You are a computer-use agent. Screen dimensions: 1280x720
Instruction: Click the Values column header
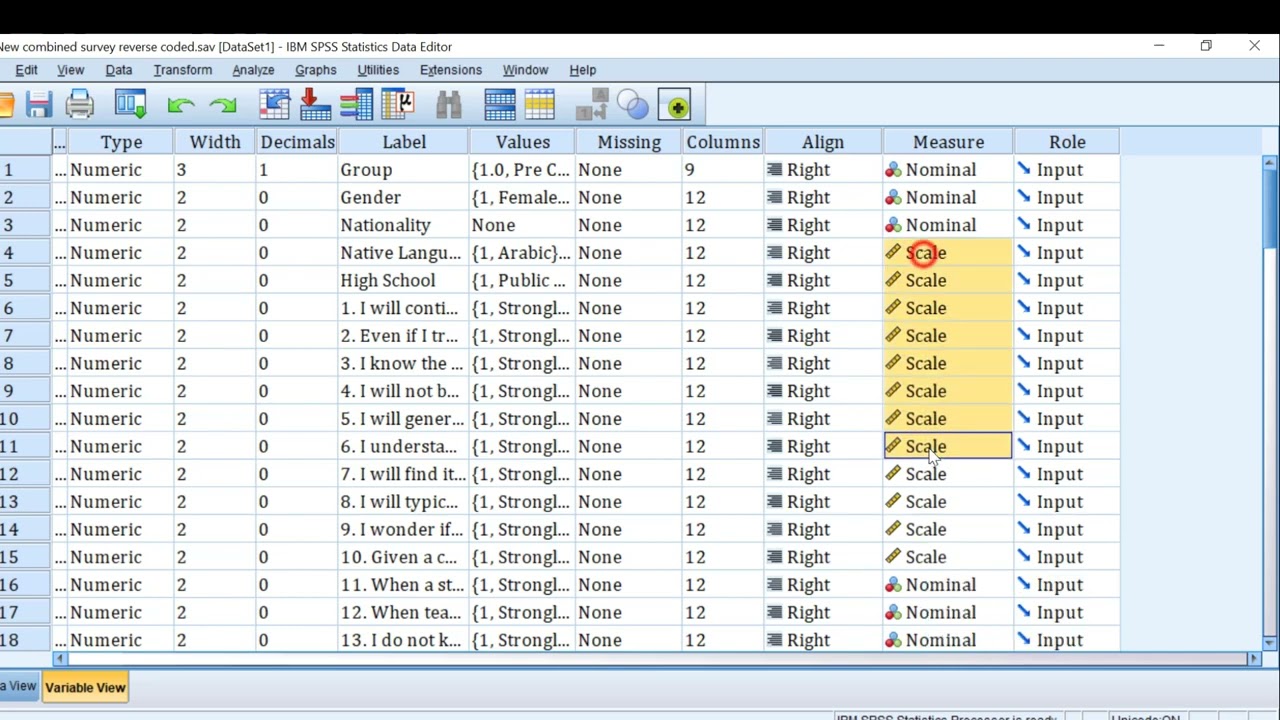click(522, 142)
